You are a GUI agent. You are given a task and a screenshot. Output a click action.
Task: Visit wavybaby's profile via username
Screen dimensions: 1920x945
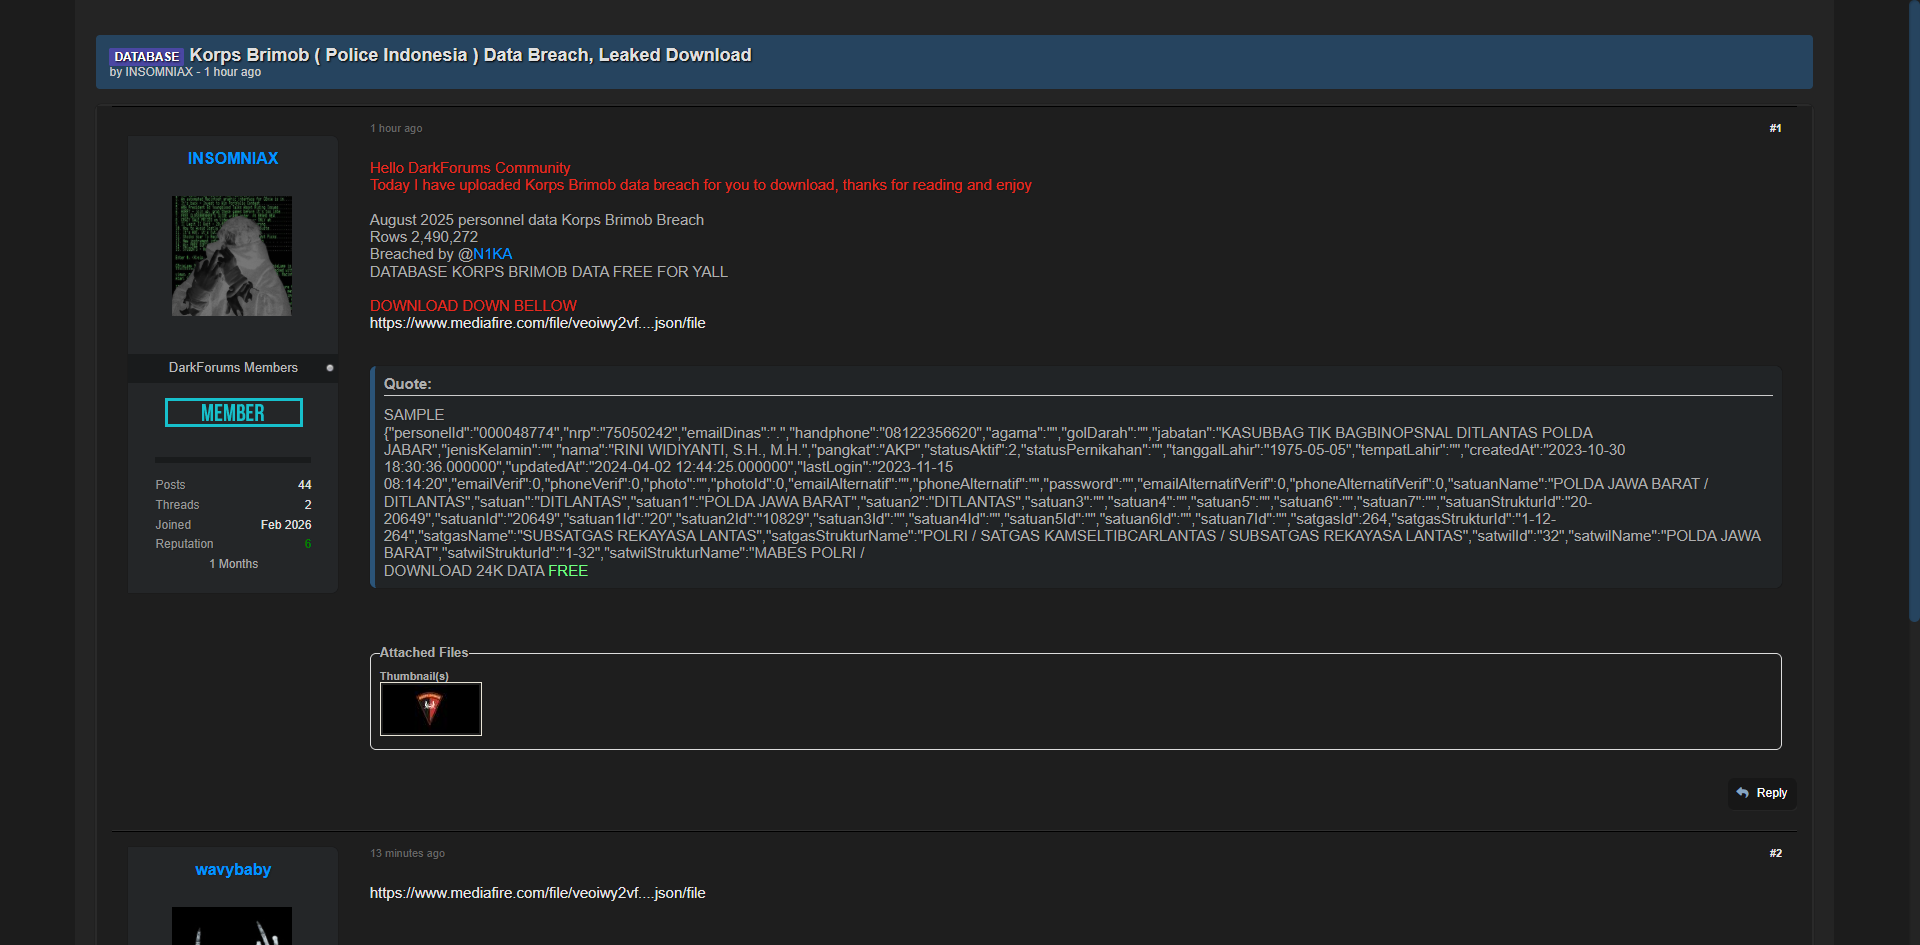tap(233, 870)
